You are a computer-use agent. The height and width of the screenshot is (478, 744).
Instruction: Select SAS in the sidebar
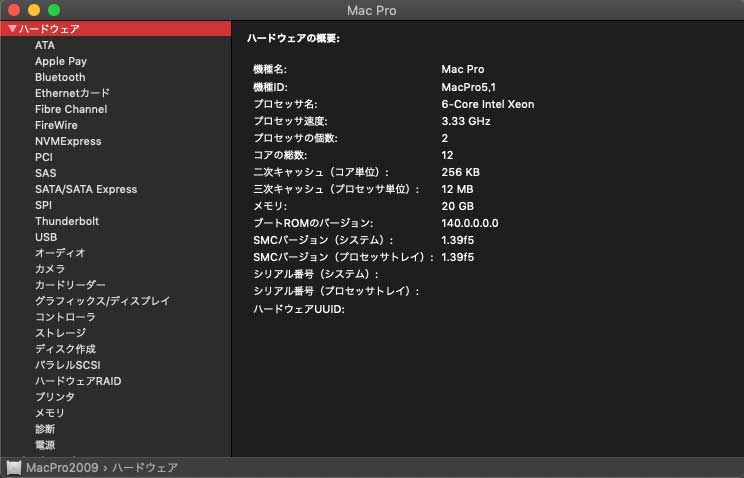pos(45,173)
